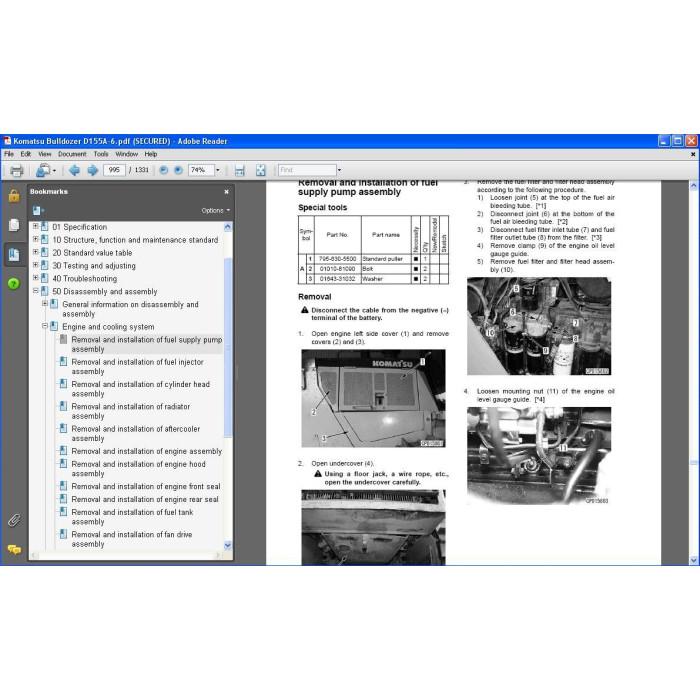Expand the '20 Standard value table' bookmark
Image resolution: width=700 pixels, height=700 pixels.
pos(36,252)
